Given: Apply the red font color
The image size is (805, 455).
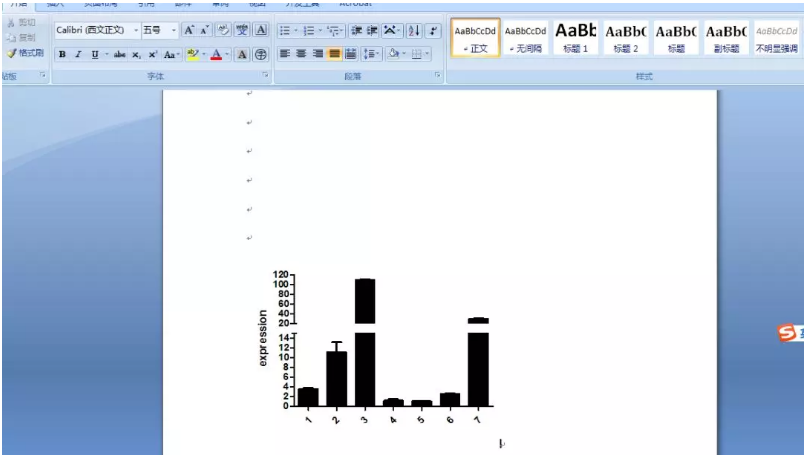Looking at the screenshot, I should pos(216,54).
